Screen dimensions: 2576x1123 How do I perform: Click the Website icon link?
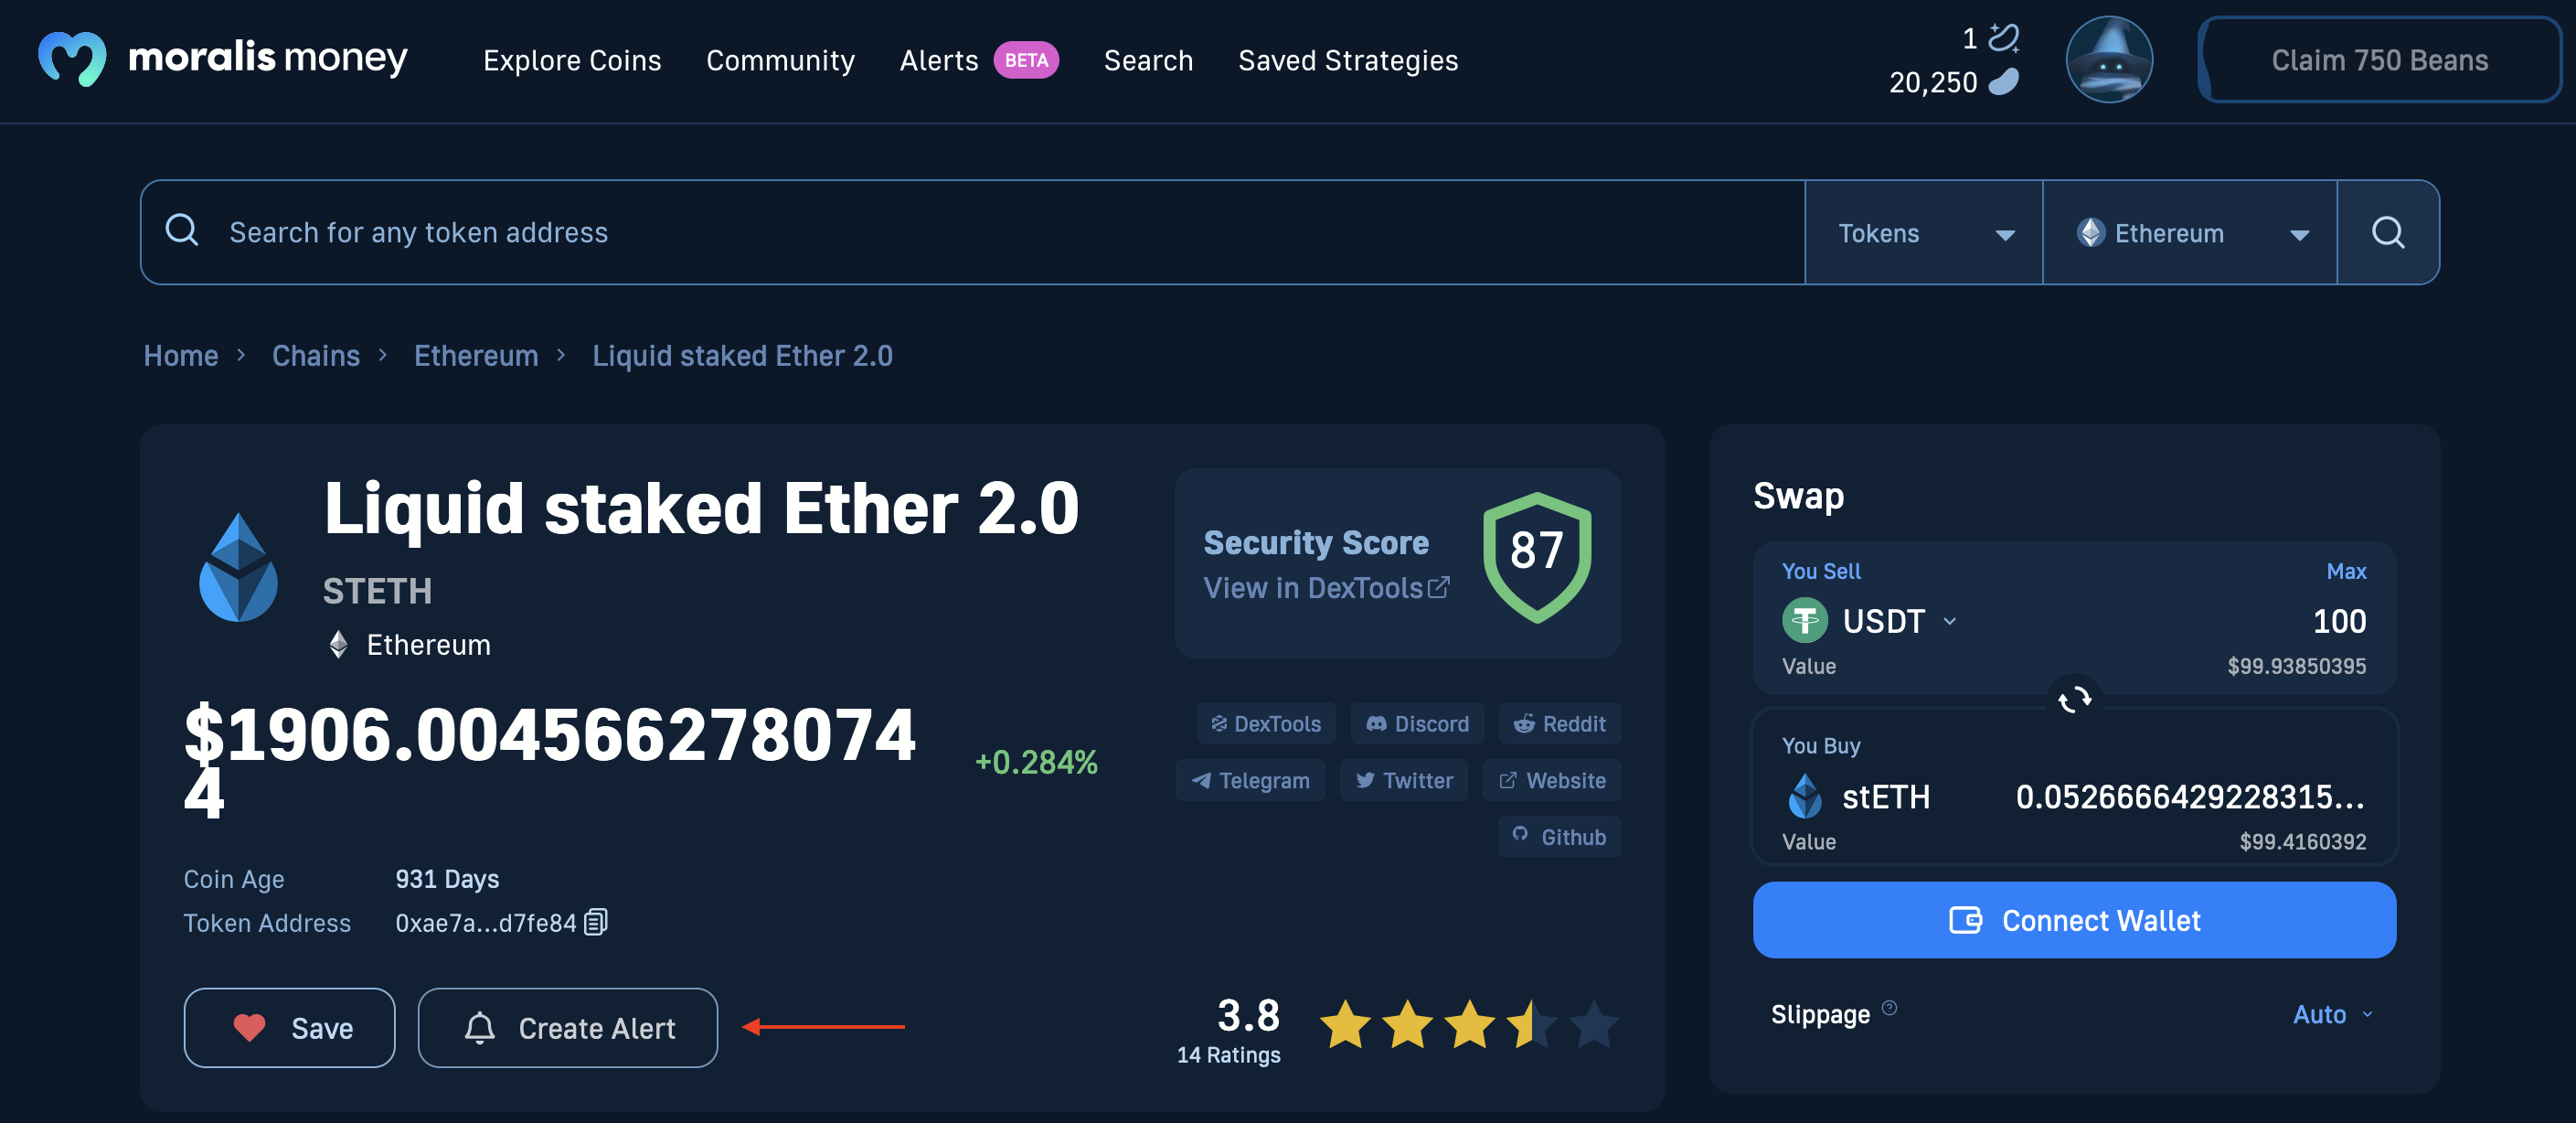[1551, 779]
